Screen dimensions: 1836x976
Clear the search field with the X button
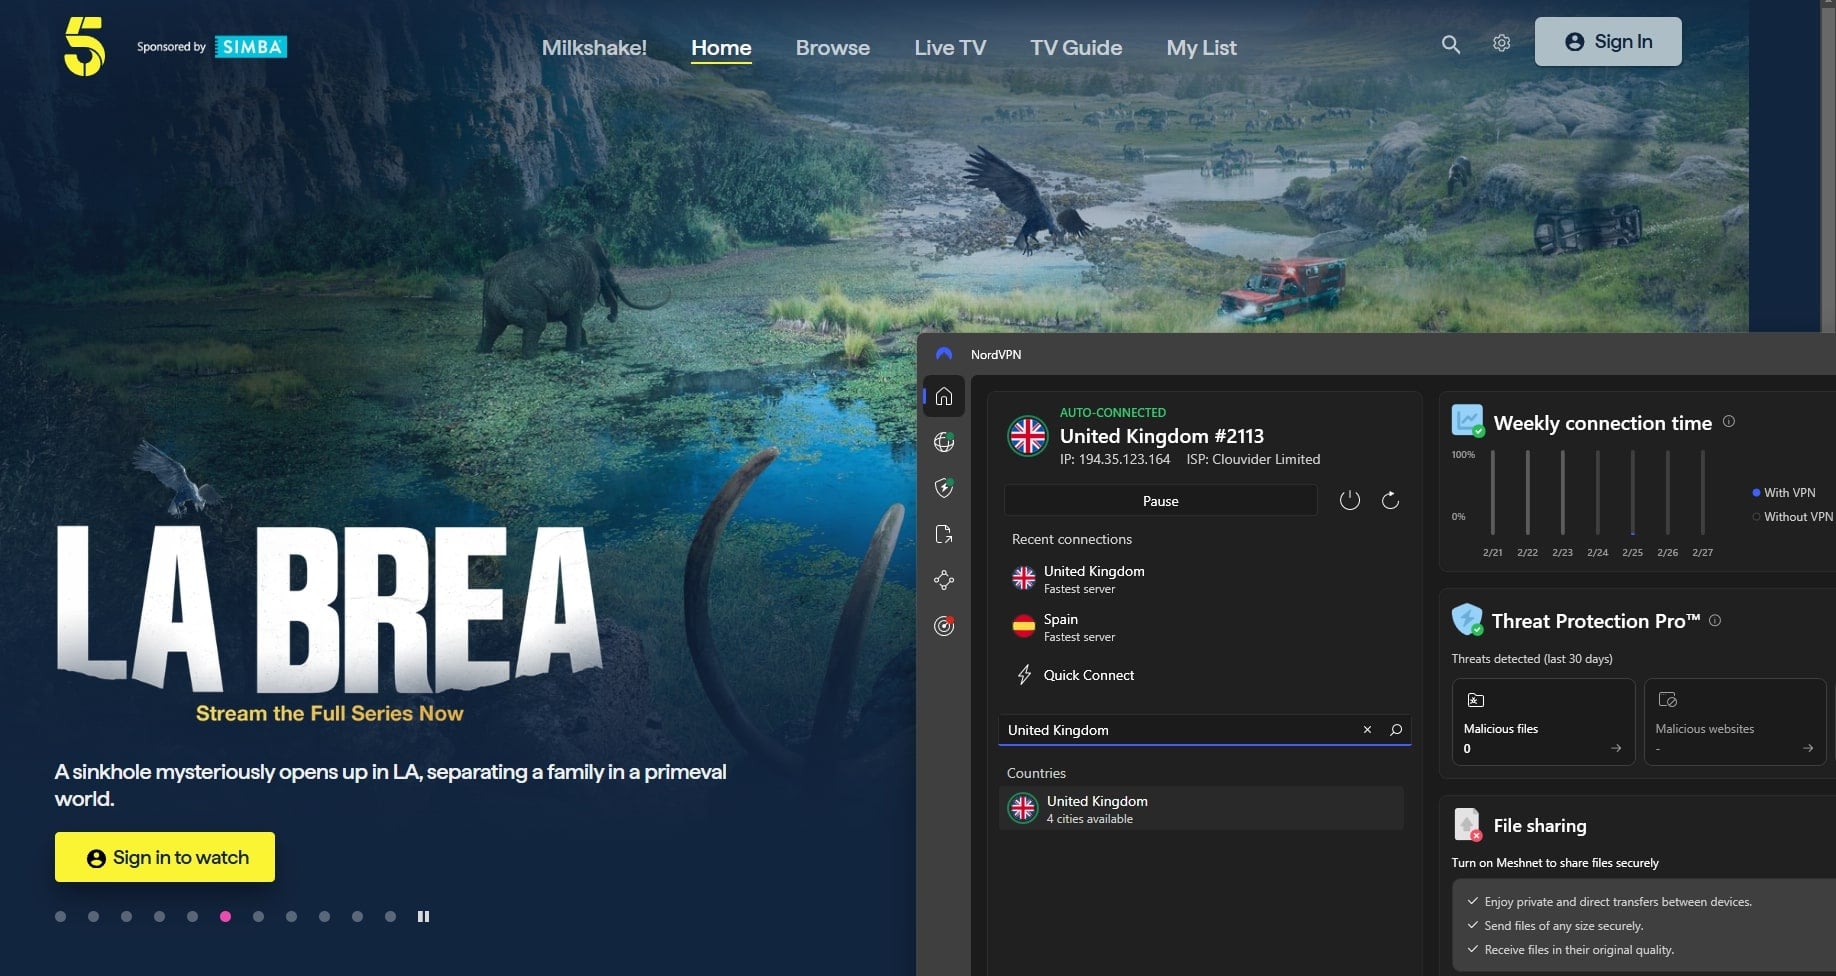pyautogui.click(x=1366, y=730)
